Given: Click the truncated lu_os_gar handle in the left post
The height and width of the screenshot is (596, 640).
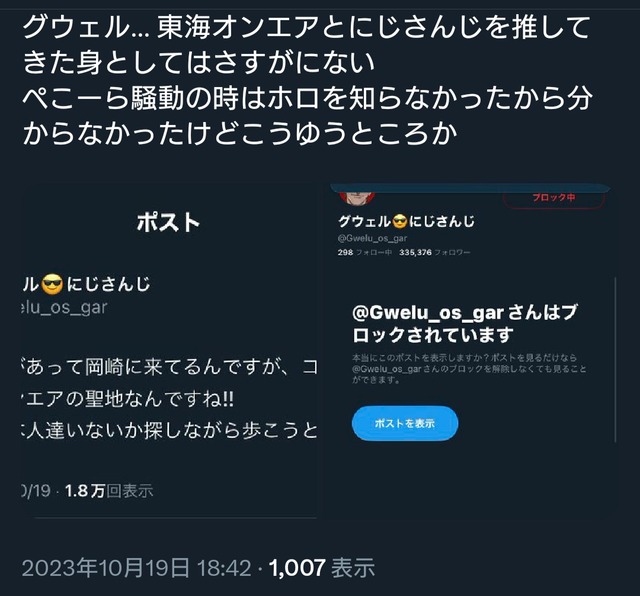Looking at the screenshot, I should point(64,307).
